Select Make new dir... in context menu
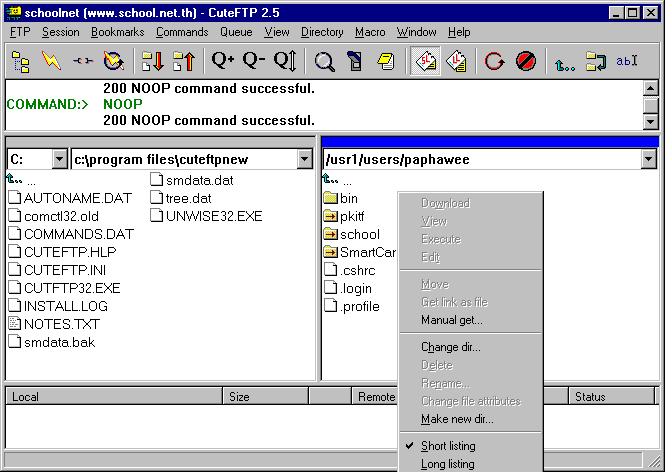The width and height of the screenshot is (665, 472). pos(471,419)
